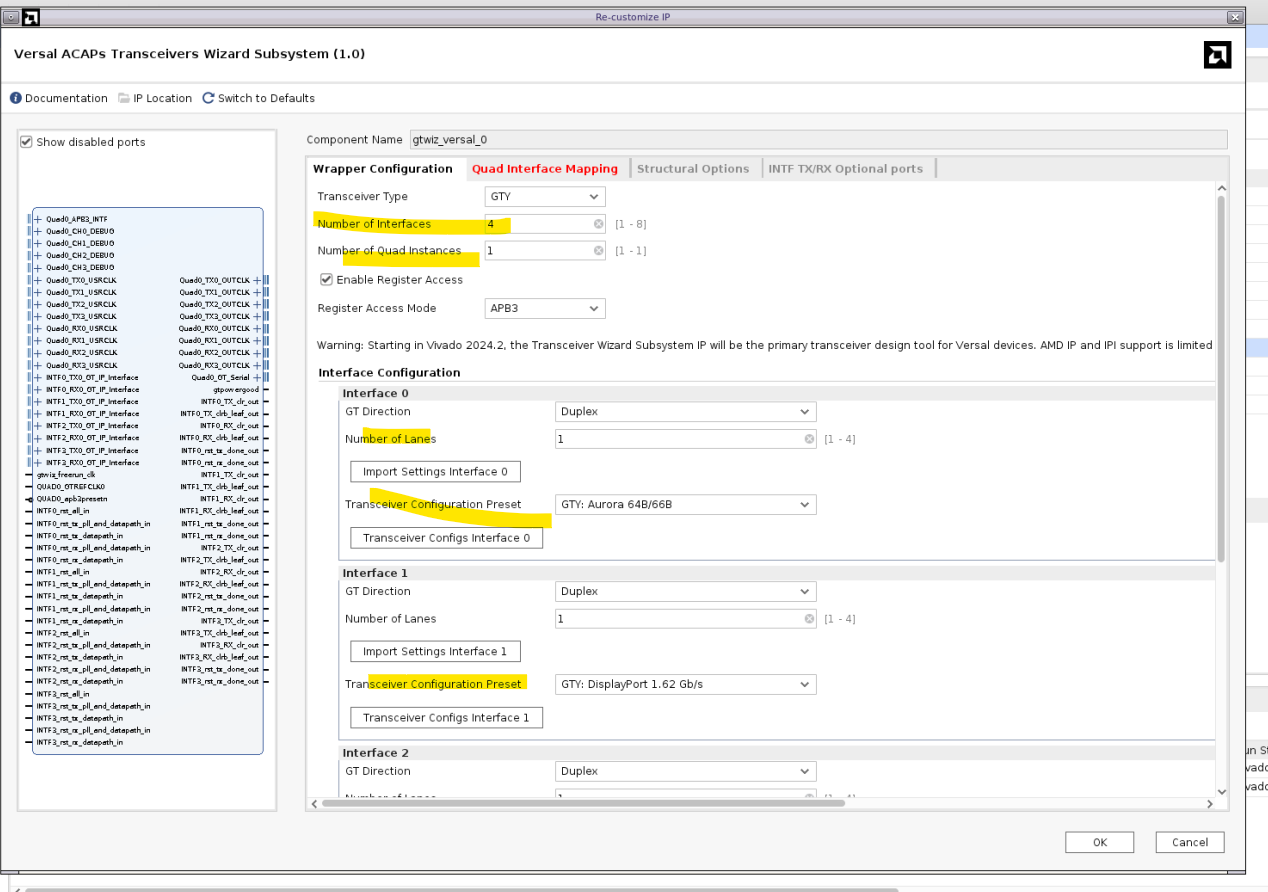
Task: Click the IP Location folder icon
Action: pyautogui.click(x=124, y=98)
